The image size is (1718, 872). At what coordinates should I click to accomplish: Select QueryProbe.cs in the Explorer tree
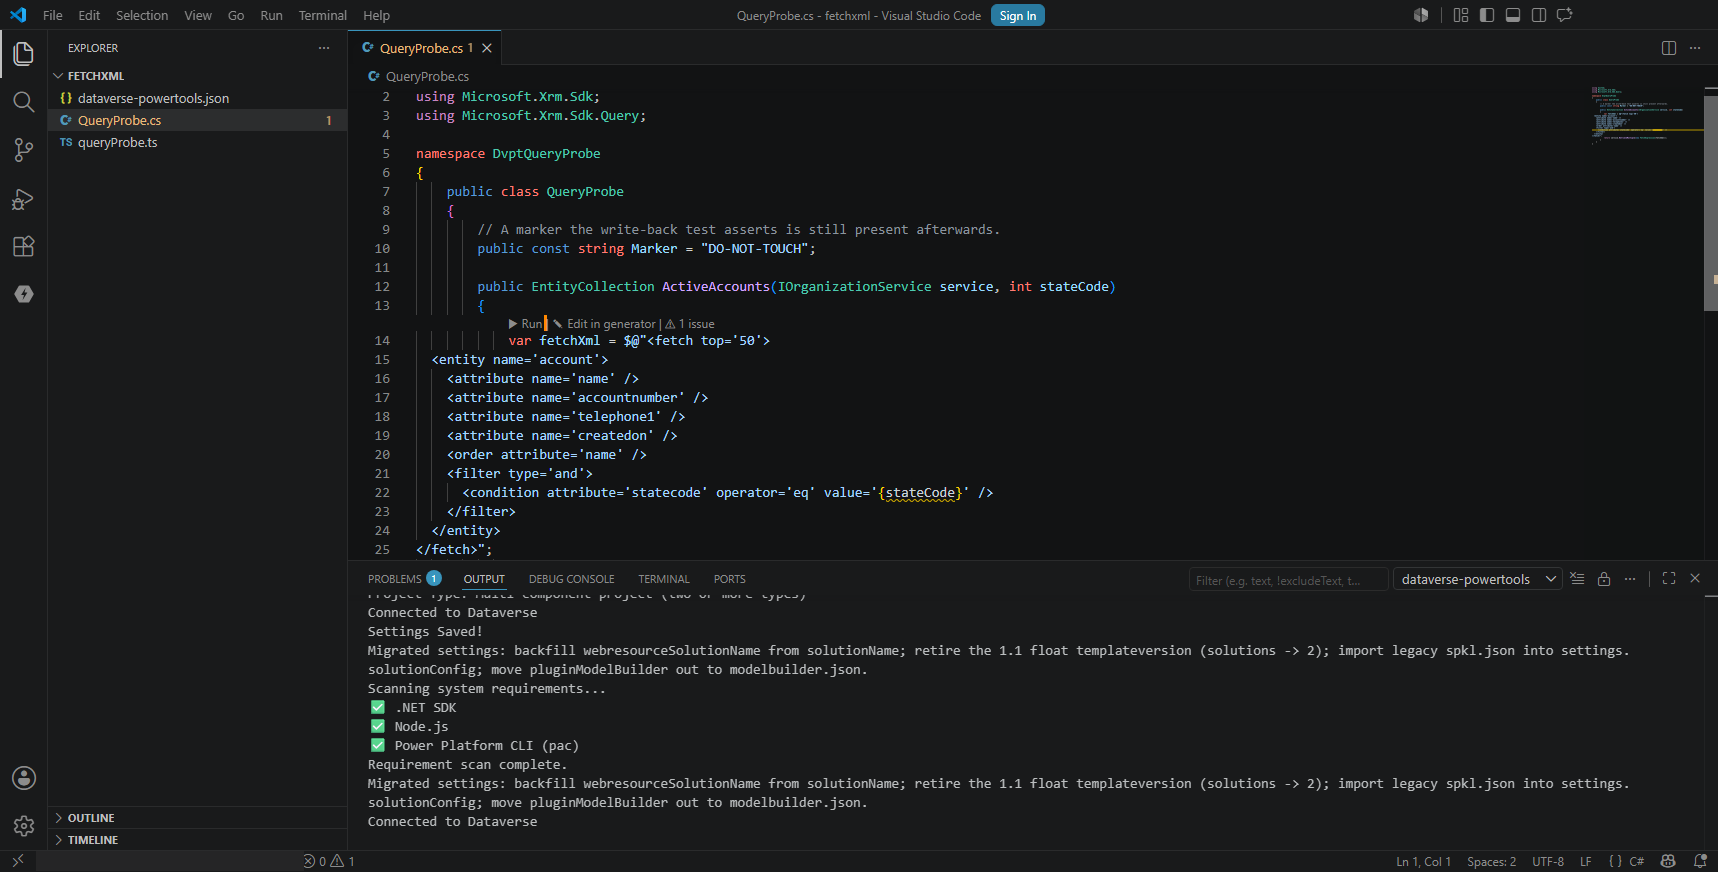(x=197, y=120)
